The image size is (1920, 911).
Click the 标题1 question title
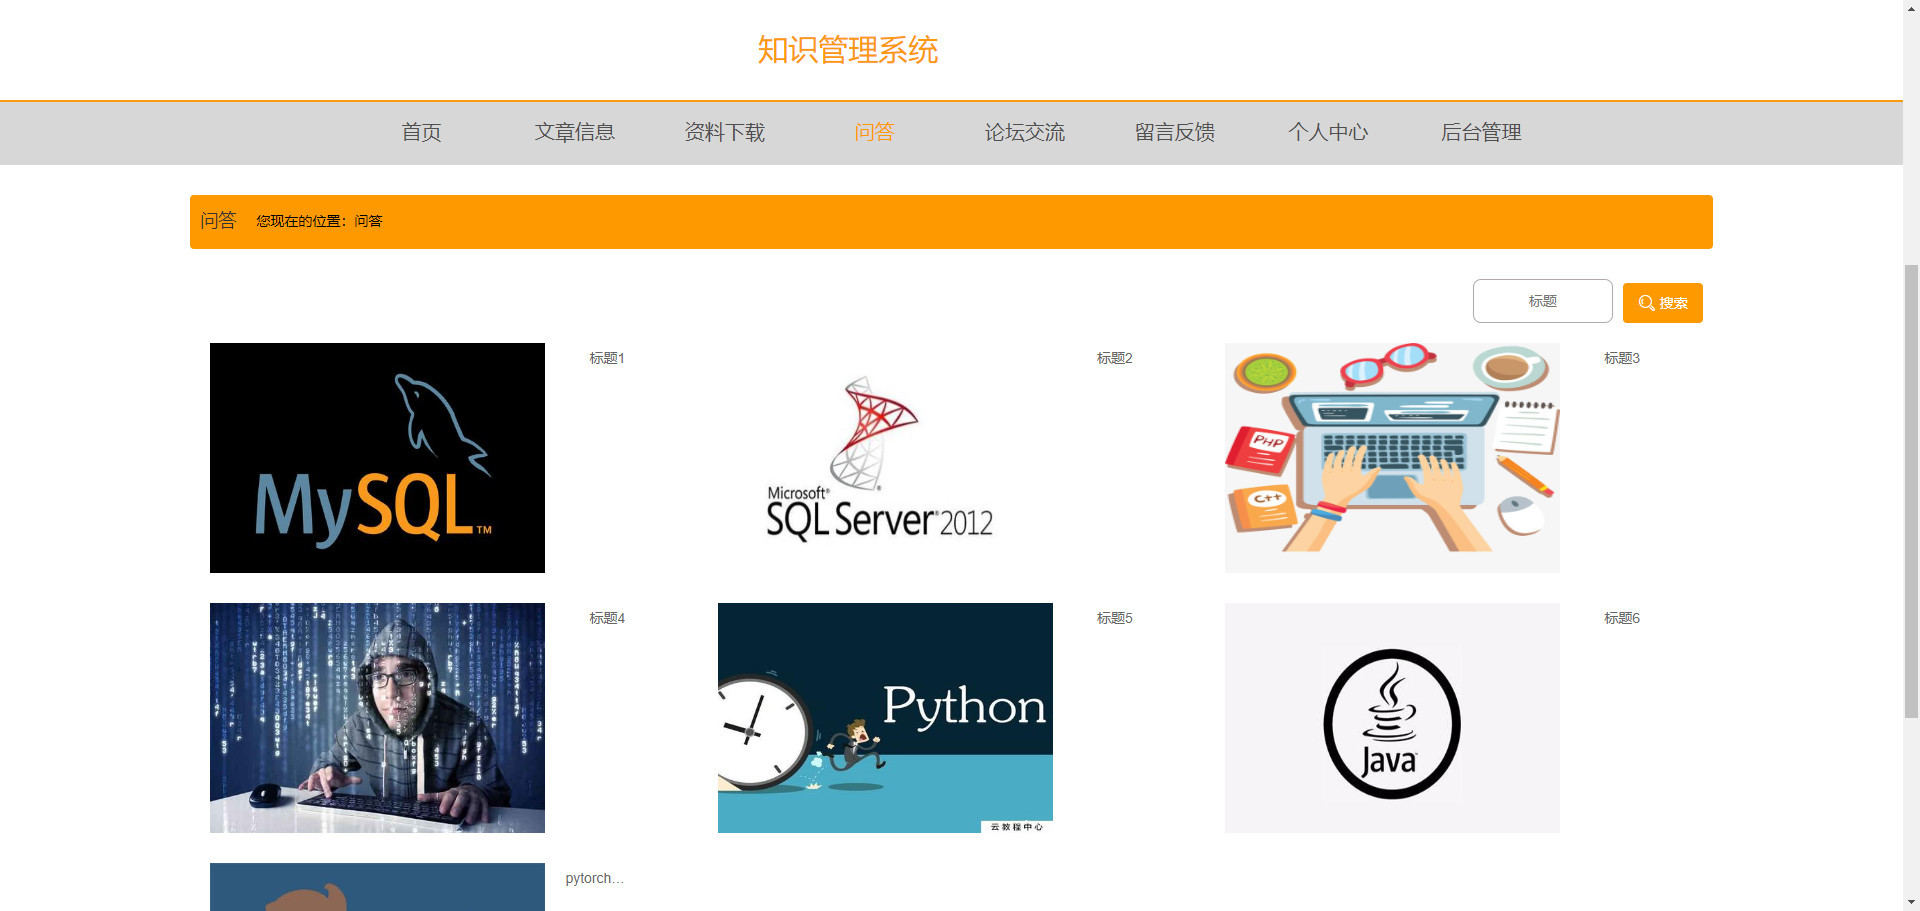coord(607,358)
